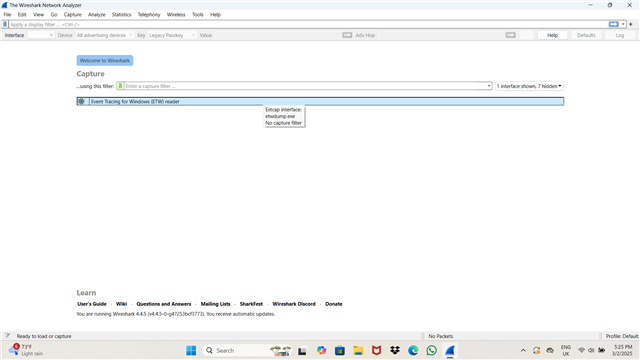The image size is (640, 360).
Task: Click the Defaults button
Action: 586,35
